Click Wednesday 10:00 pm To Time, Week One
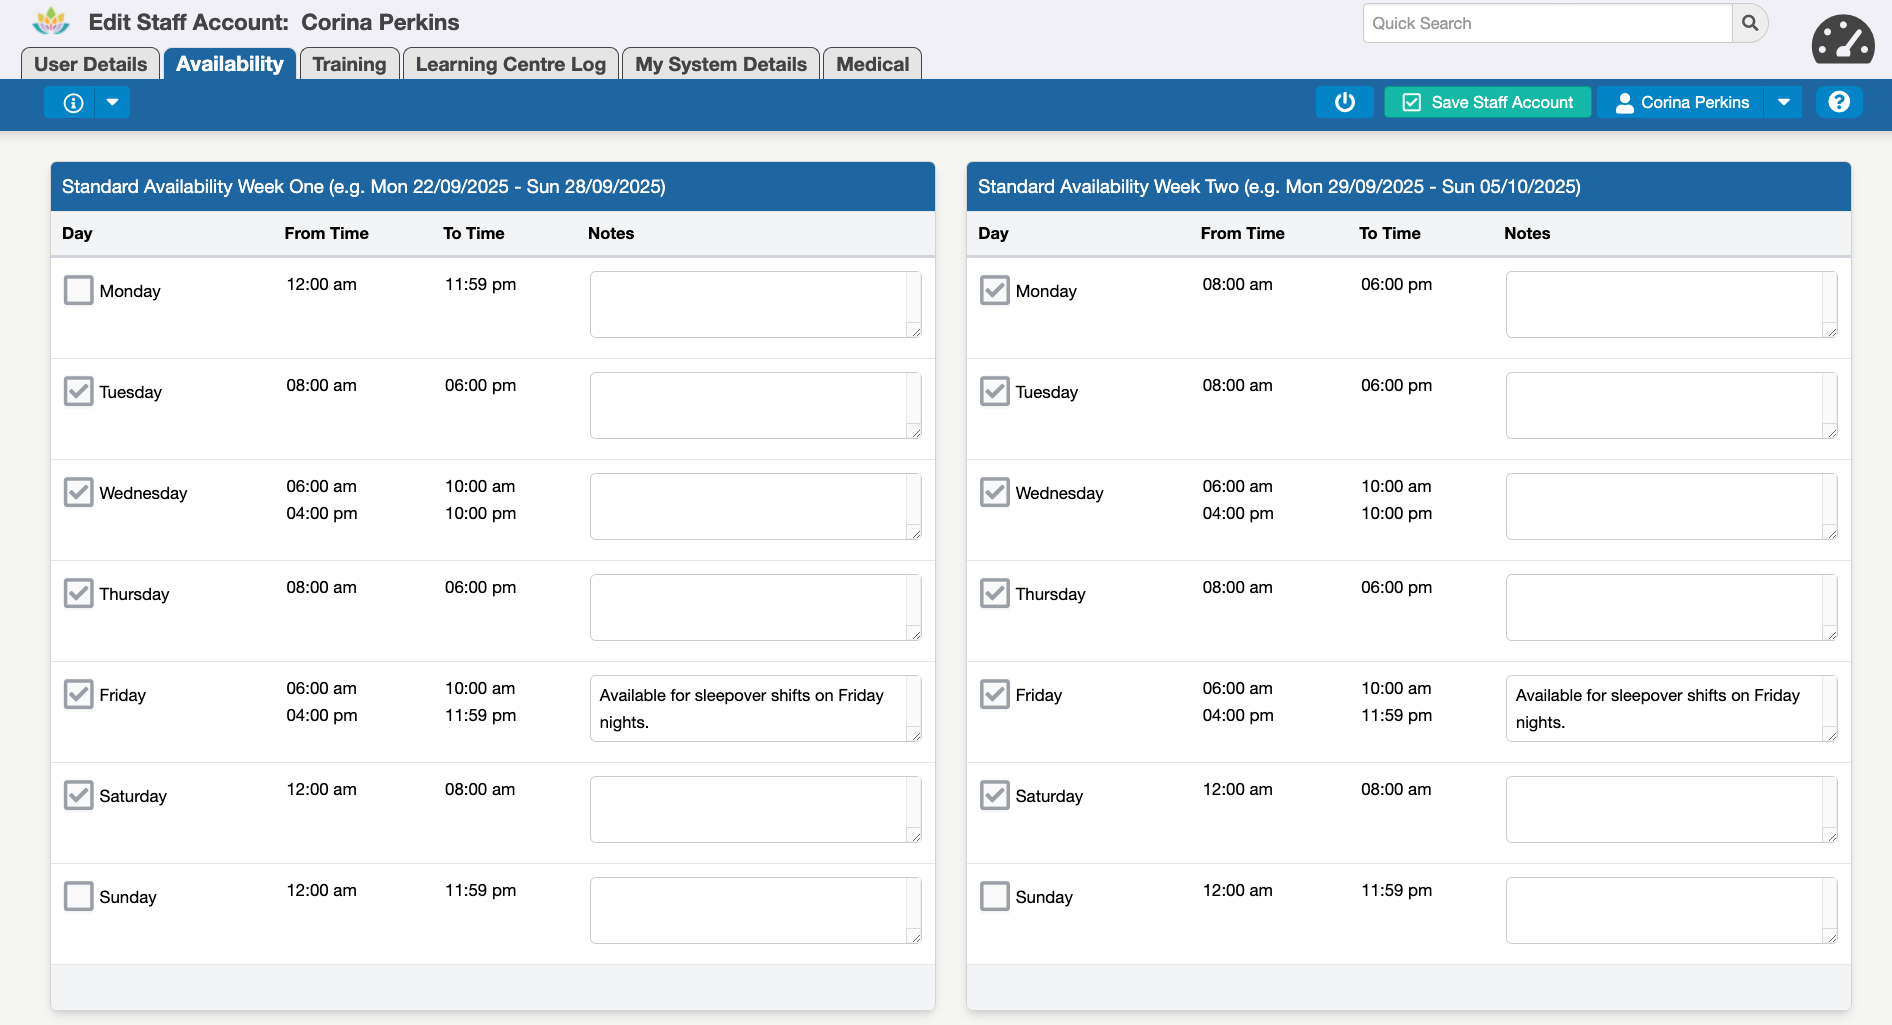1892x1025 pixels. coord(480,513)
